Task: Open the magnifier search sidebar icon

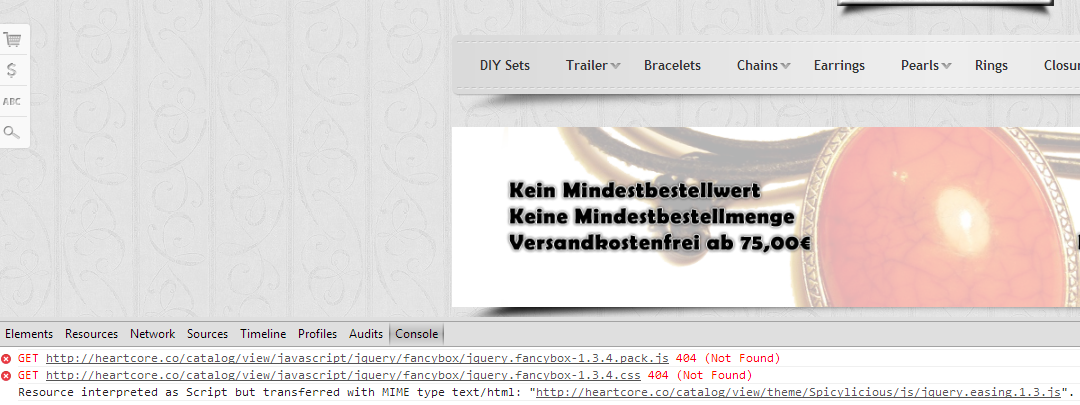Action: pos(12,132)
